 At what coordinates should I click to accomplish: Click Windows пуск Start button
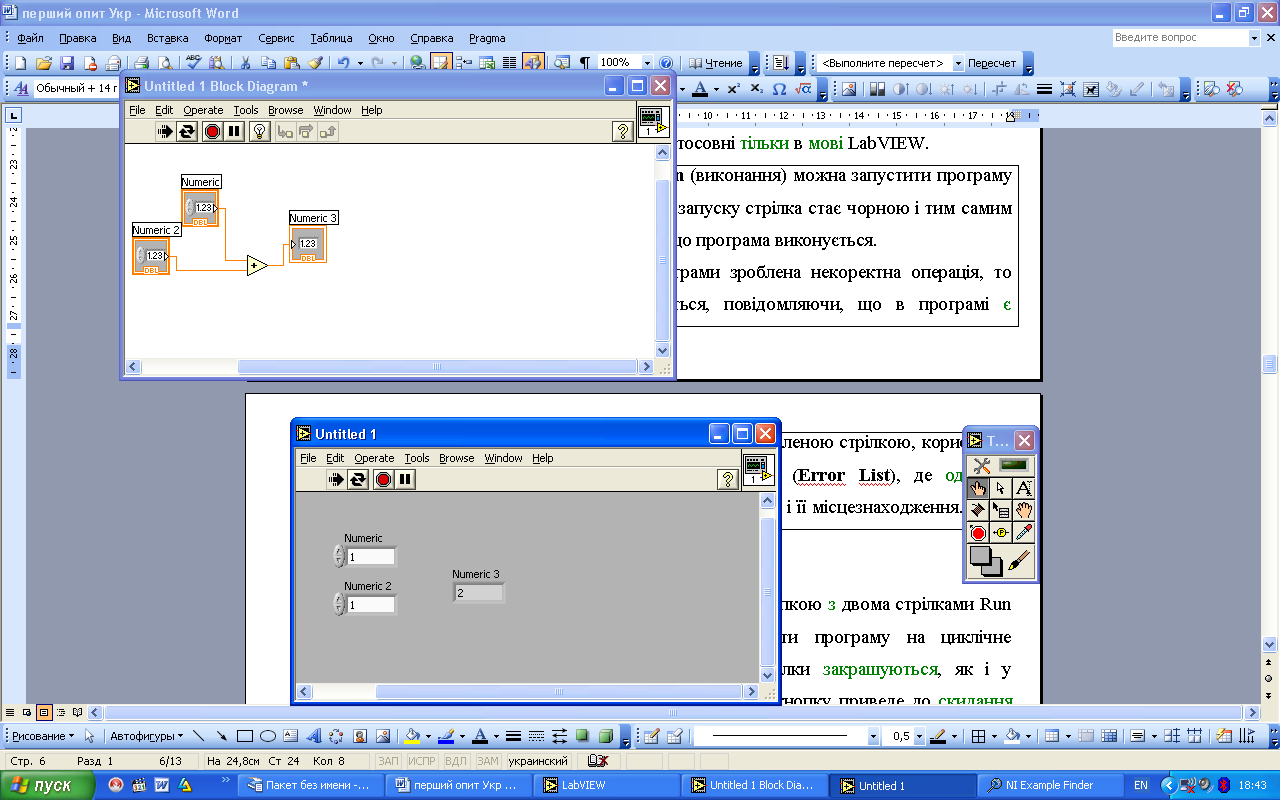point(47,785)
